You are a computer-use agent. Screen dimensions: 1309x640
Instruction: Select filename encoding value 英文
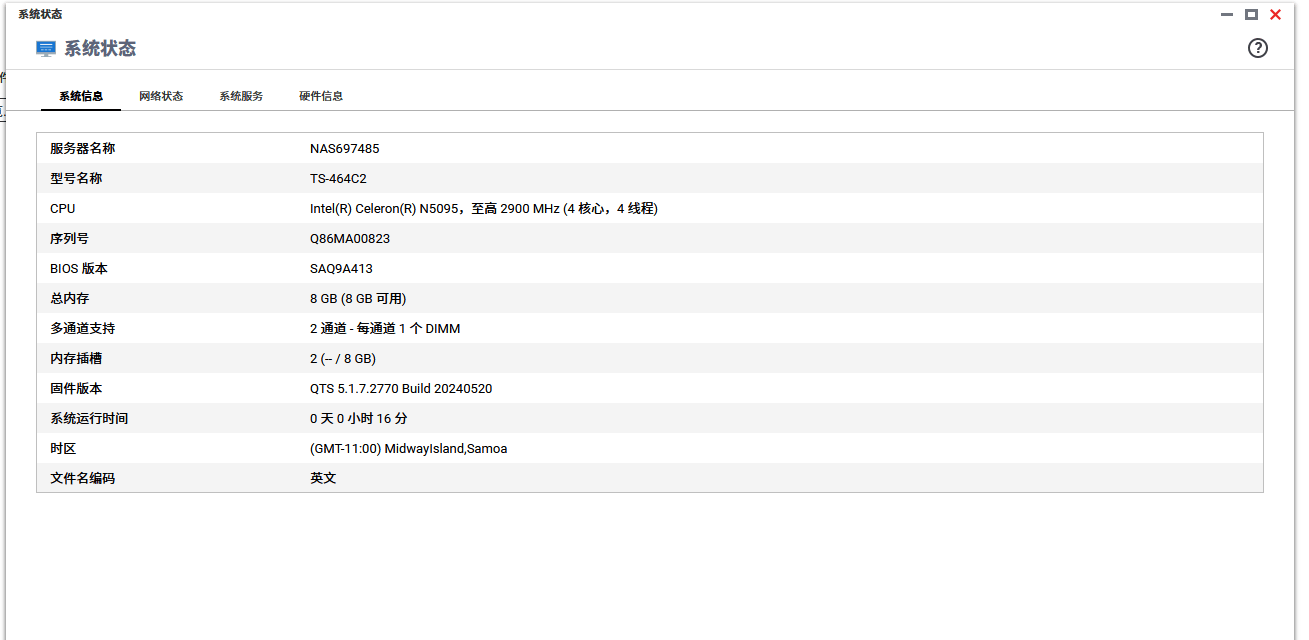[323, 478]
